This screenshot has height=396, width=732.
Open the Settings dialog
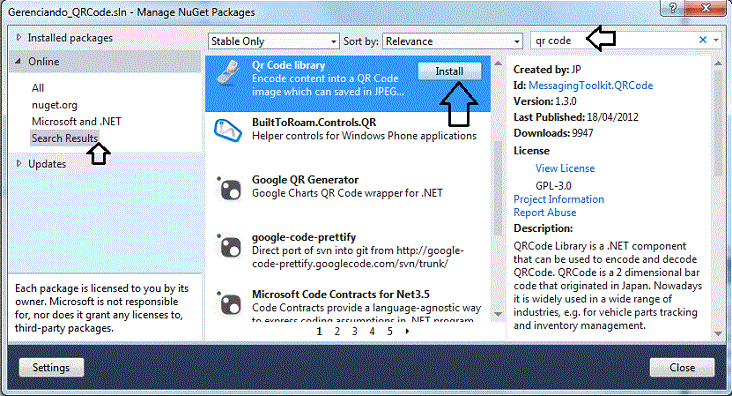[x=51, y=368]
